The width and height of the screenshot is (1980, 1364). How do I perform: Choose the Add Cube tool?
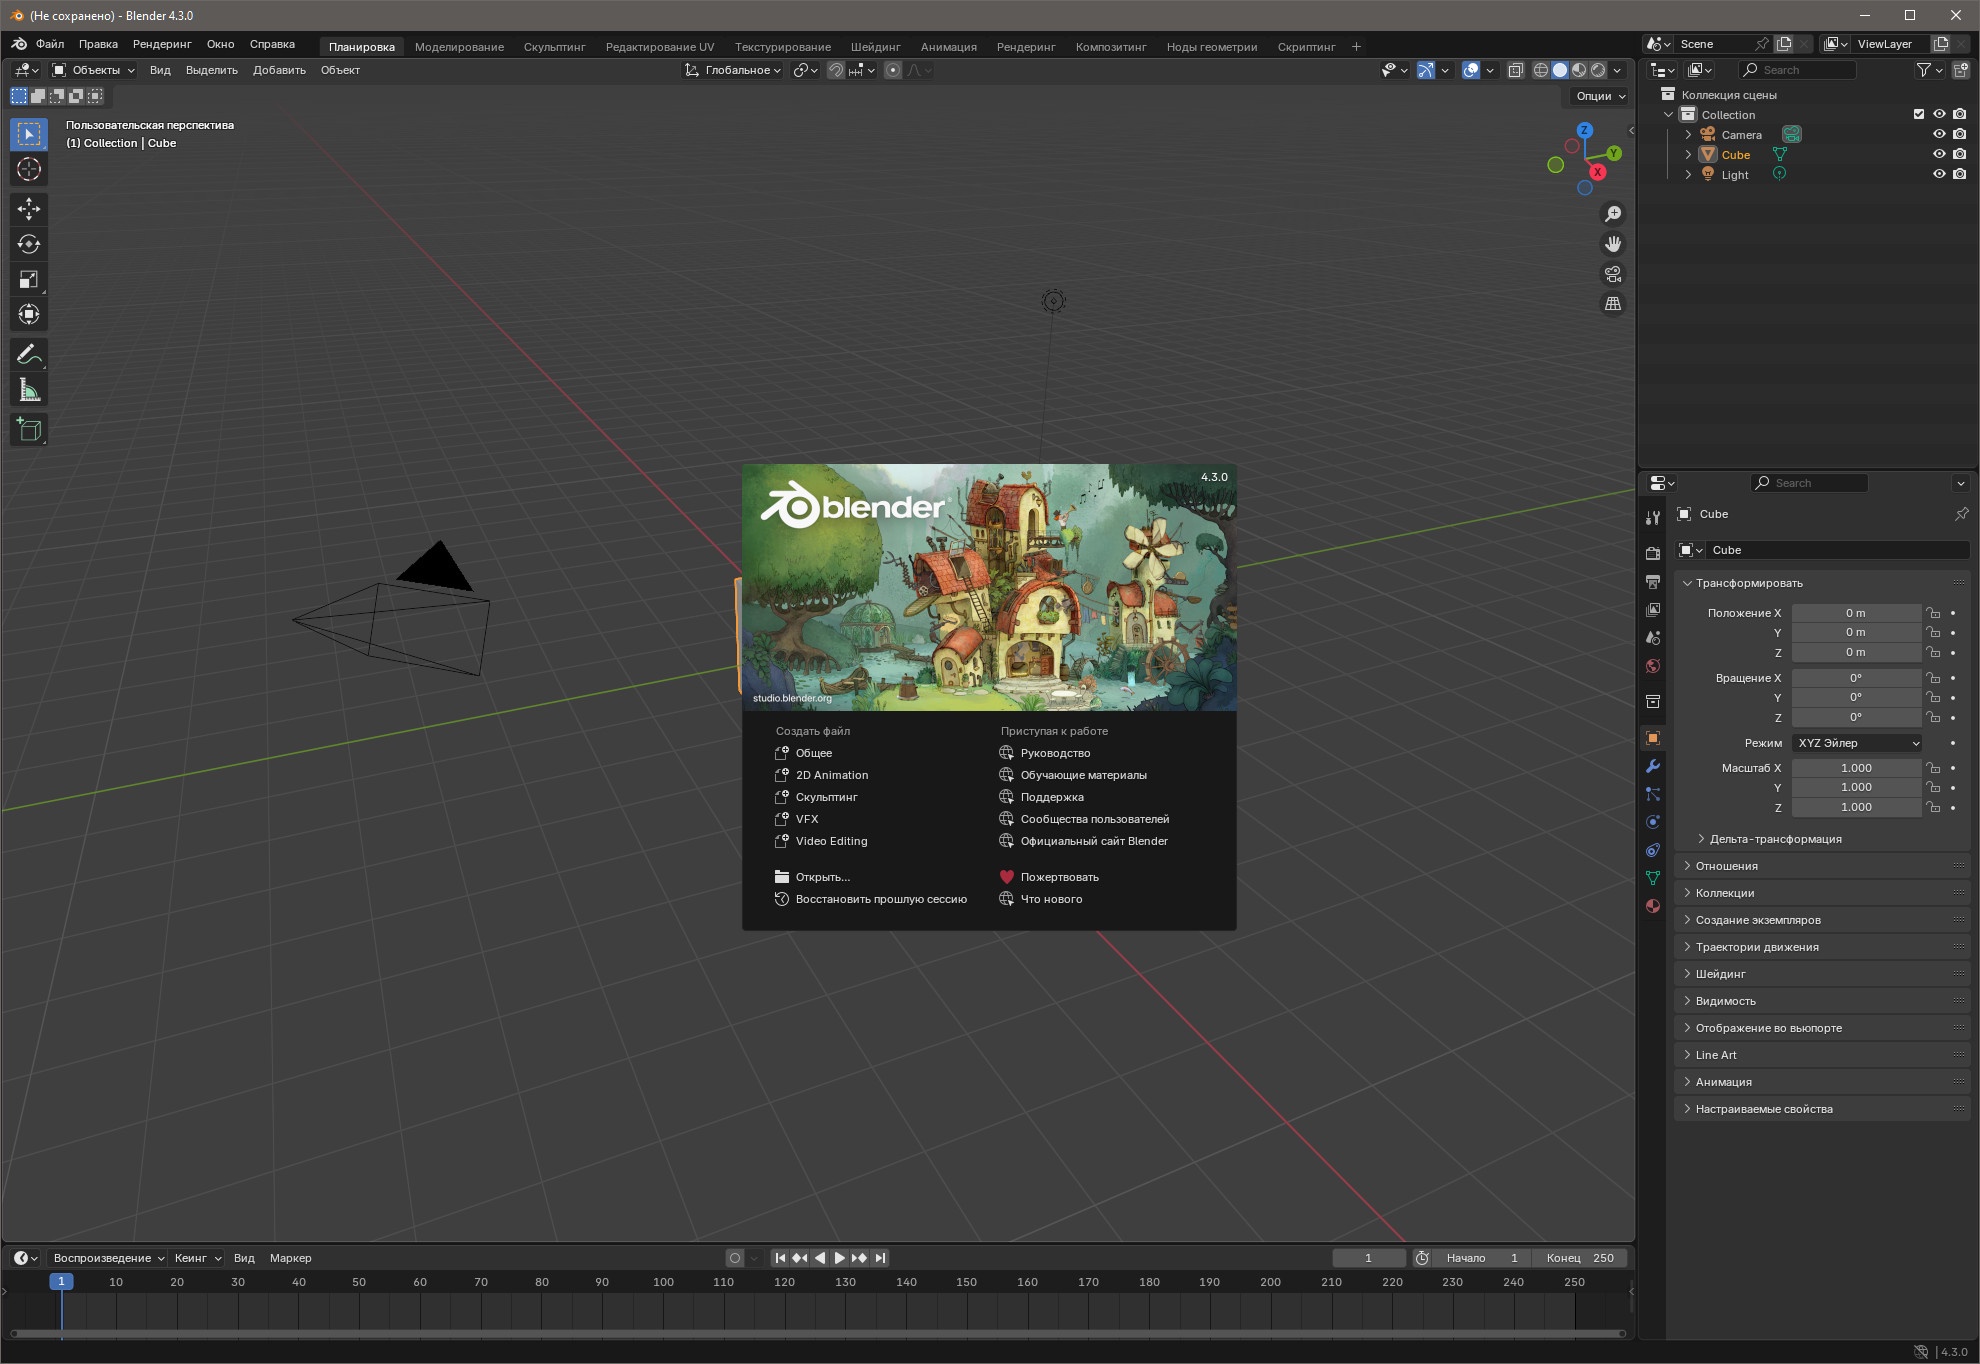pyautogui.click(x=29, y=430)
